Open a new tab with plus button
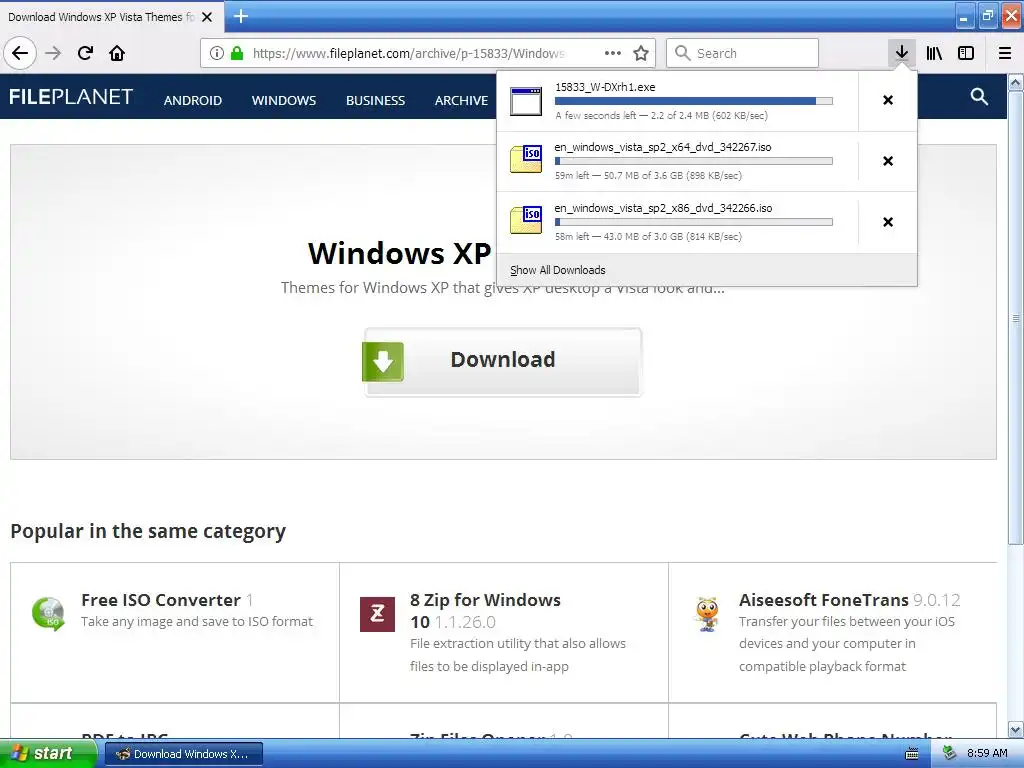1024x768 pixels. point(241,16)
